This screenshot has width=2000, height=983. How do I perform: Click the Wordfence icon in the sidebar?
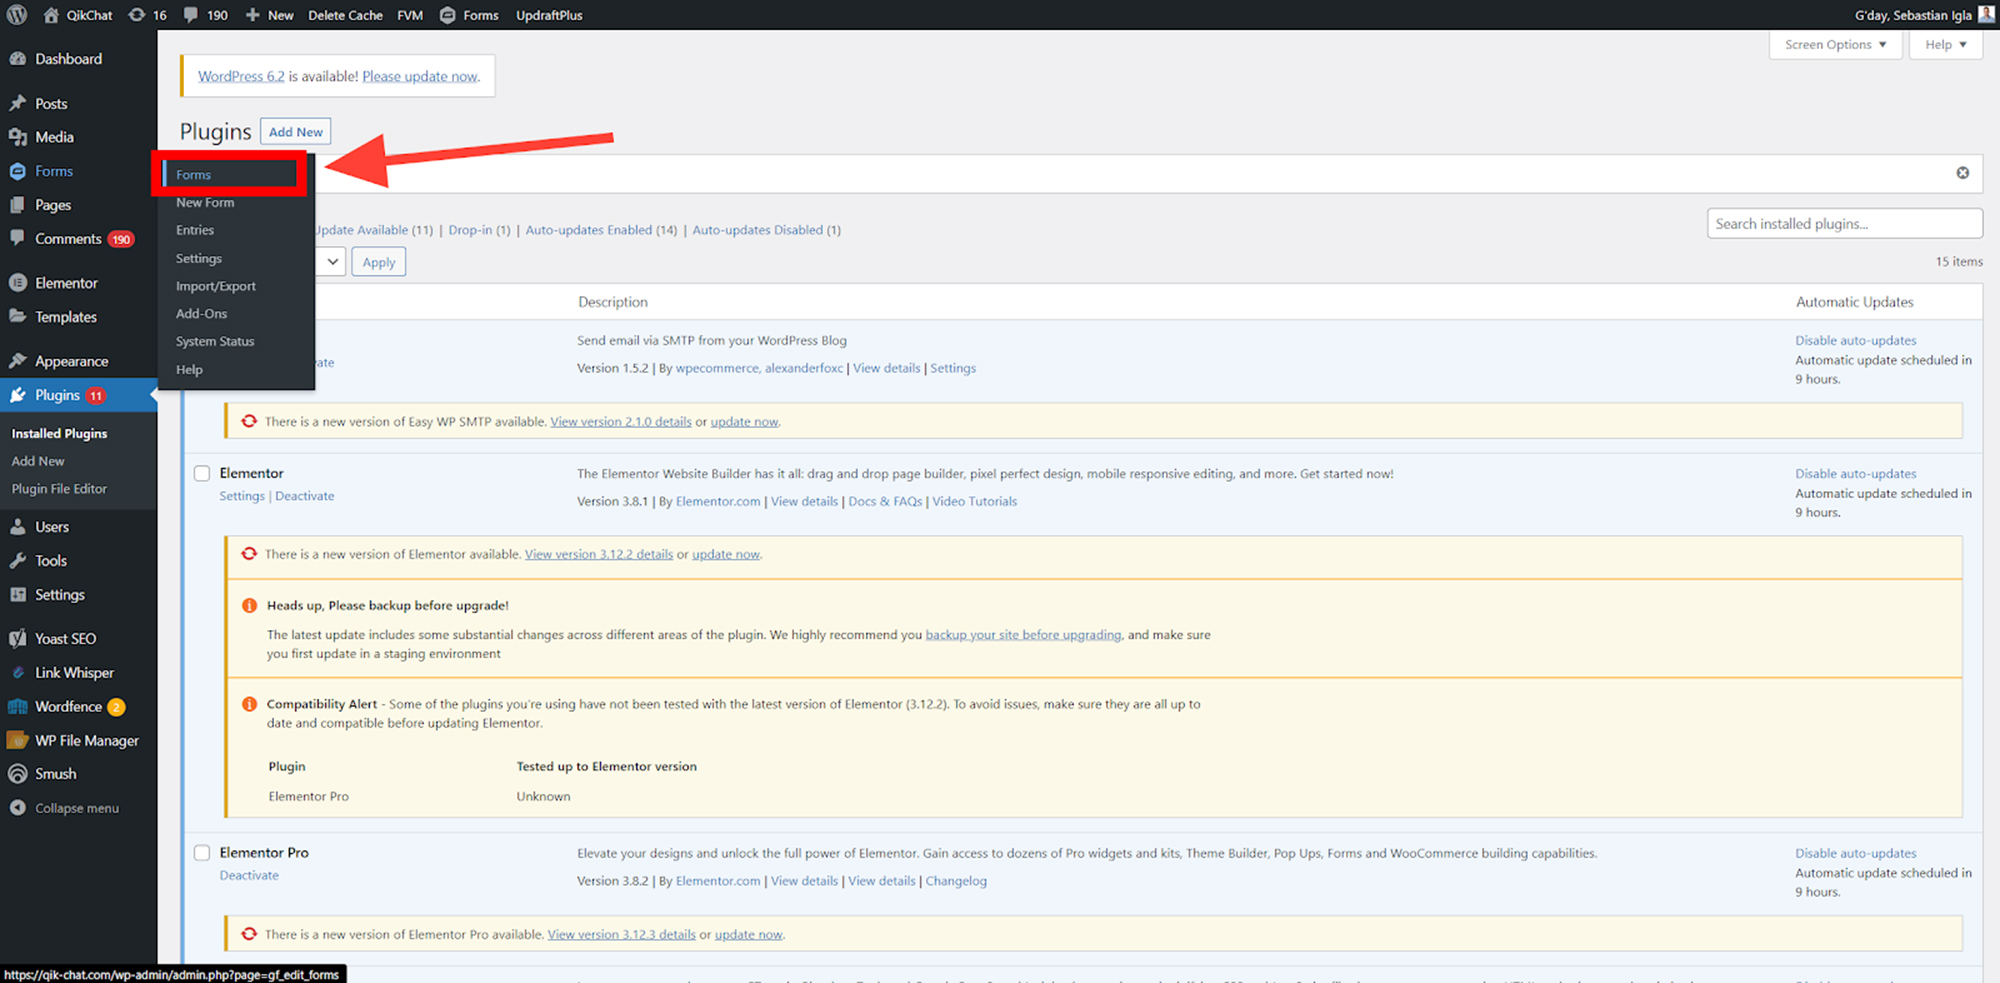tap(17, 707)
